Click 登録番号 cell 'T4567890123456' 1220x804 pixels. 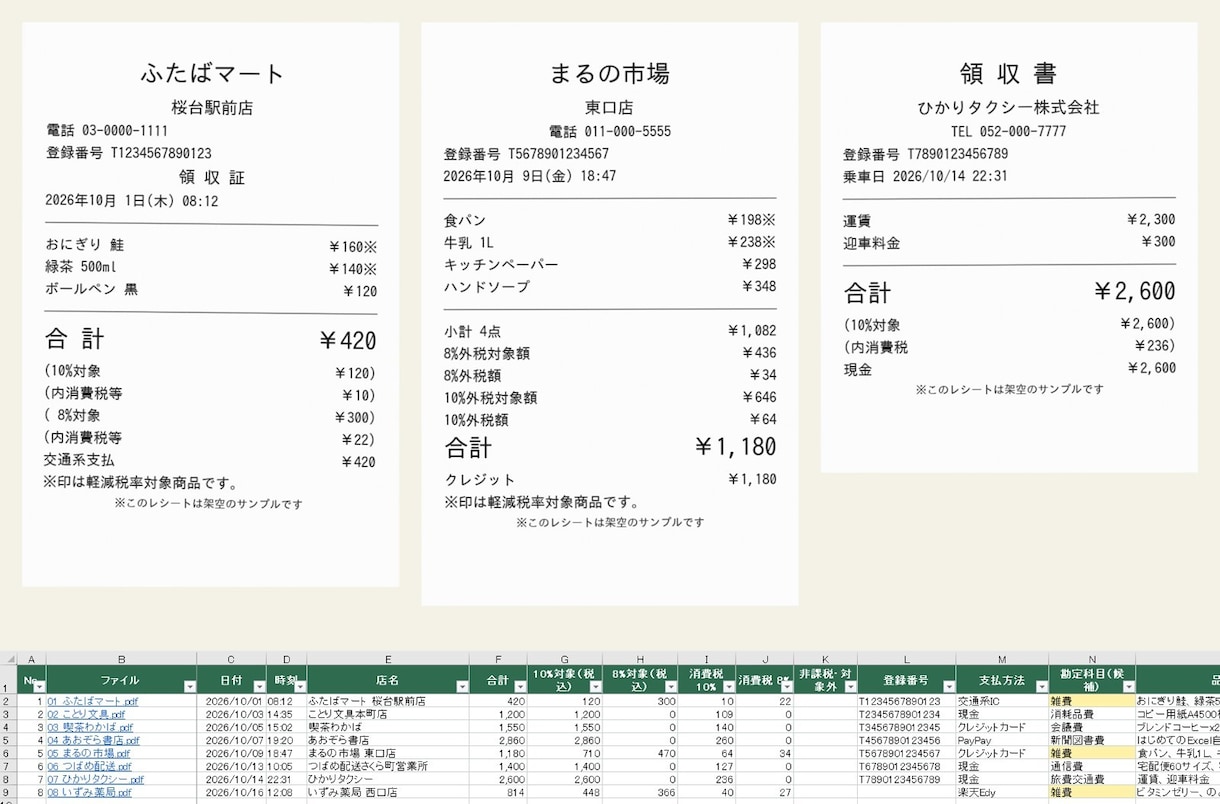(x=906, y=741)
